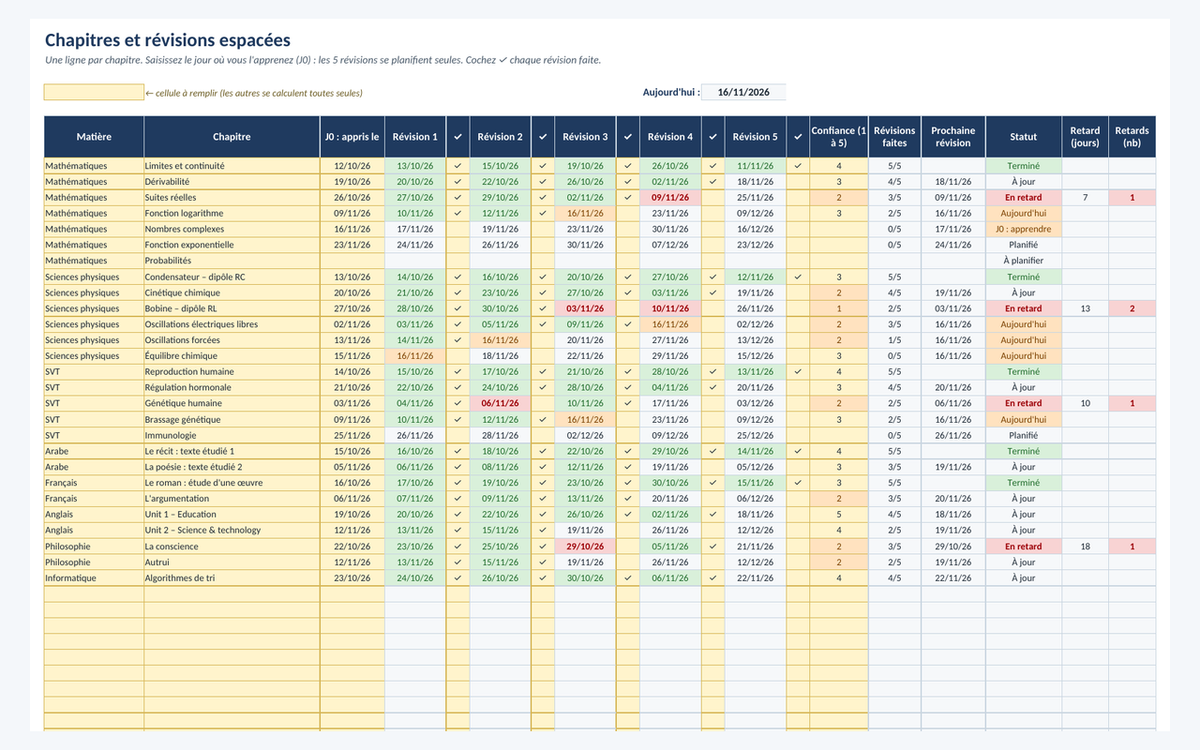Select the Chapitre column header
This screenshot has width=1200, height=750.
232,137
